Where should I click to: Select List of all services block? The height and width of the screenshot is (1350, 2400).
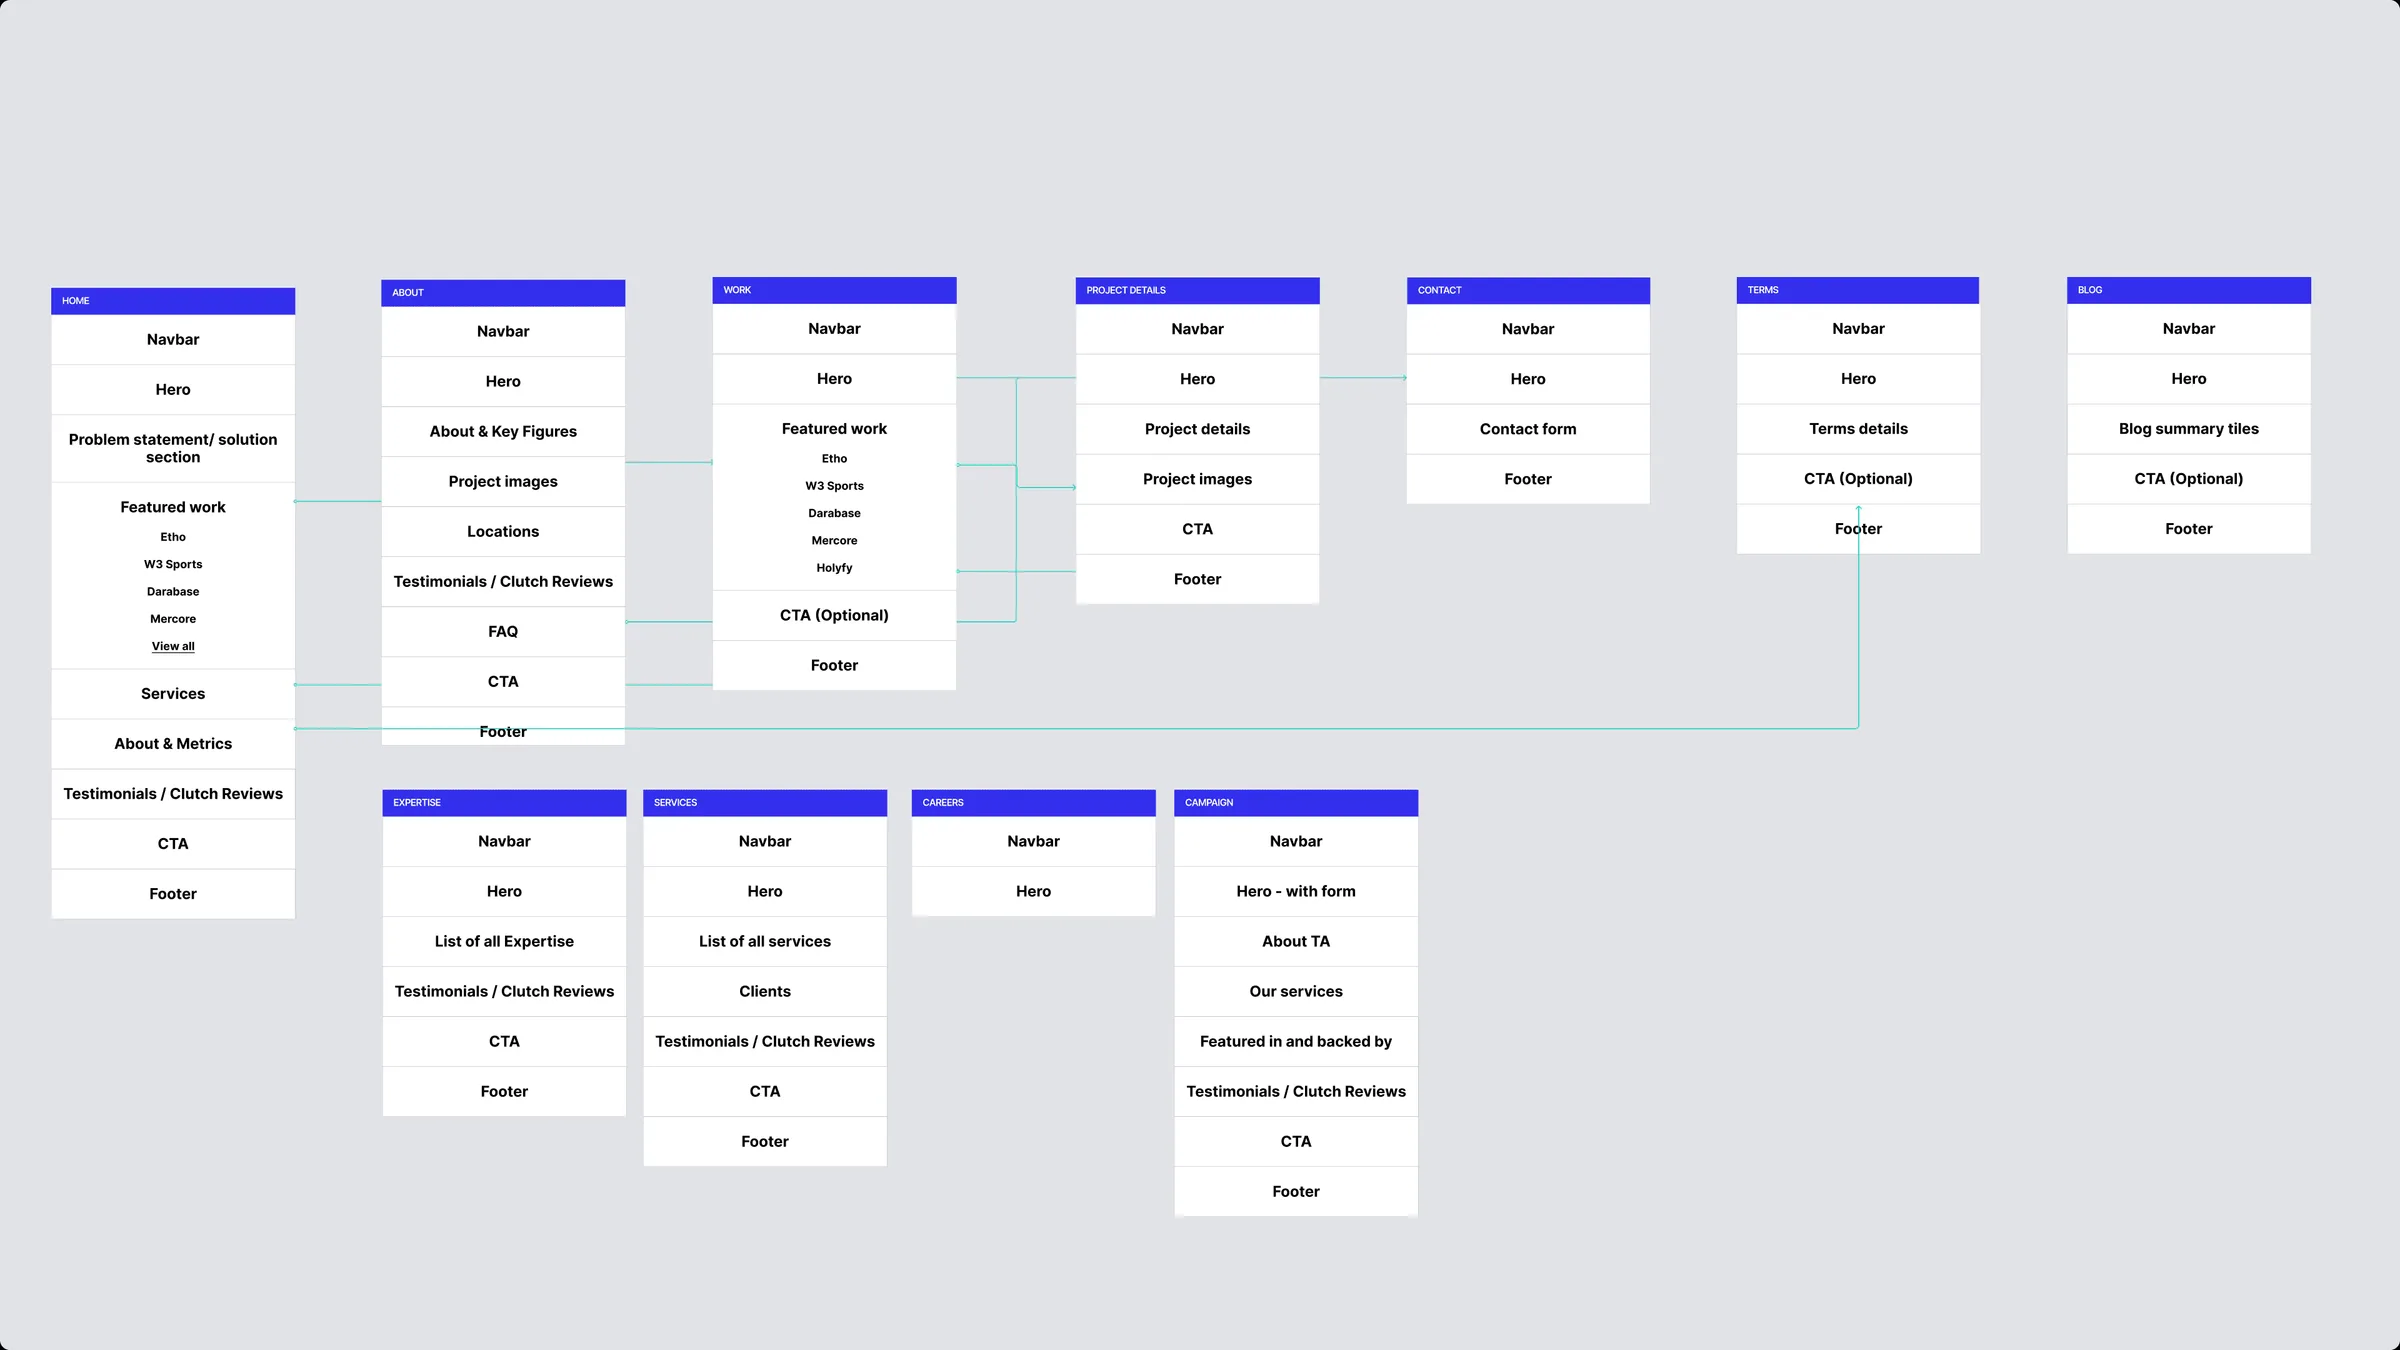pyautogui.click(x=765, y=942)
